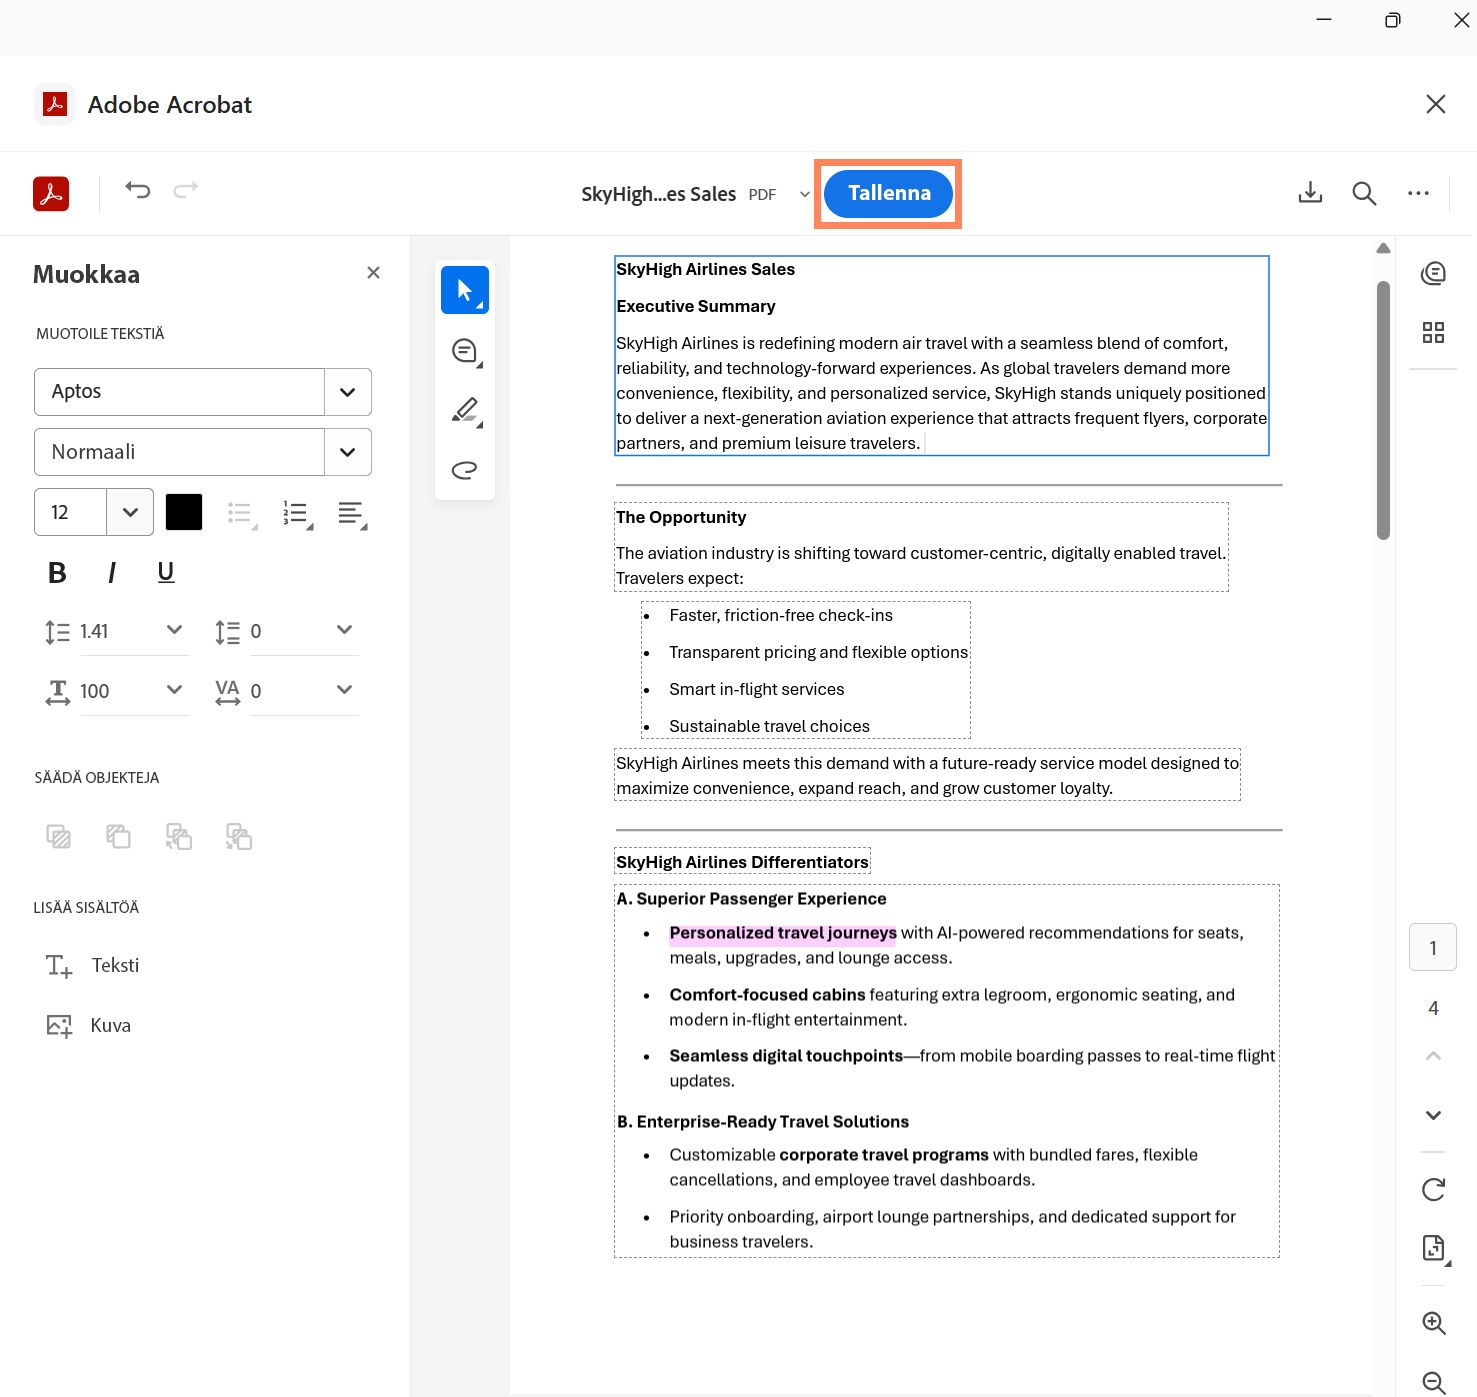Image resolution: width=1477 pixels, height=1397 pixels.
Task: Expand paragraph spacing dropdown showing 0
Action: point(344,630)
